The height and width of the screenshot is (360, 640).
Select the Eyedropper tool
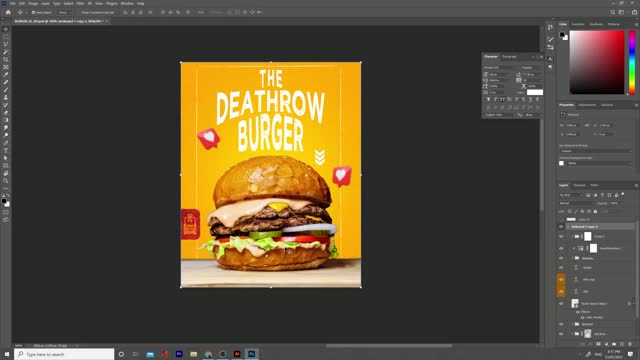(6, 75)
